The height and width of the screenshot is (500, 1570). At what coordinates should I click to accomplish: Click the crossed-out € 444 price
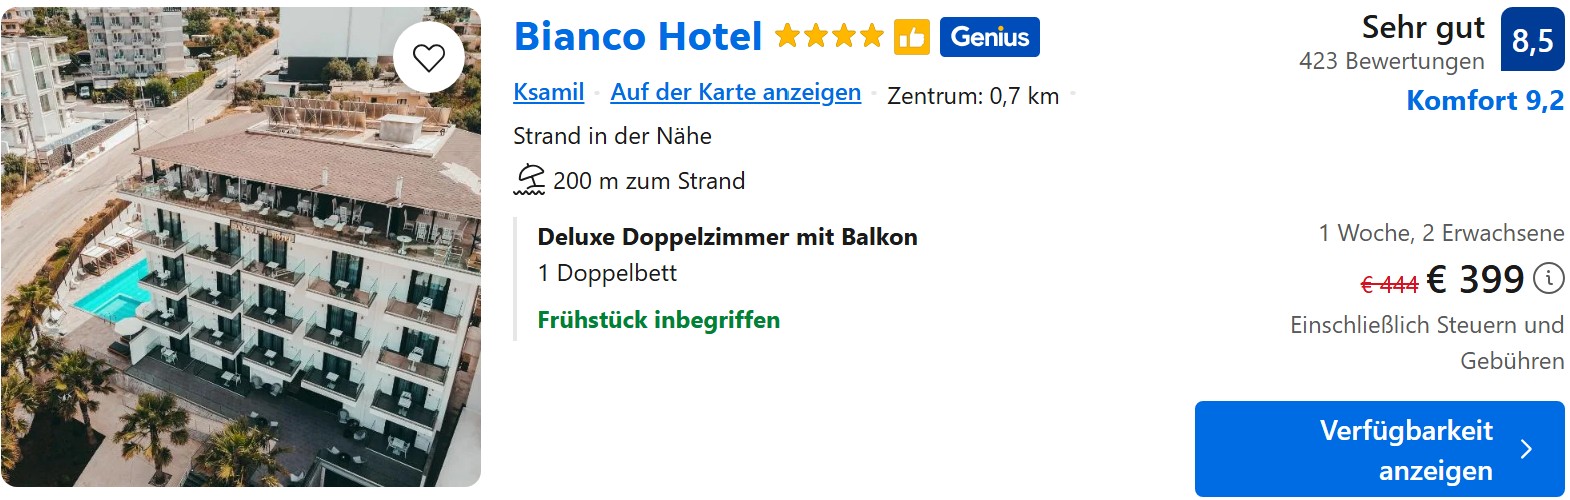[1389, 285]
